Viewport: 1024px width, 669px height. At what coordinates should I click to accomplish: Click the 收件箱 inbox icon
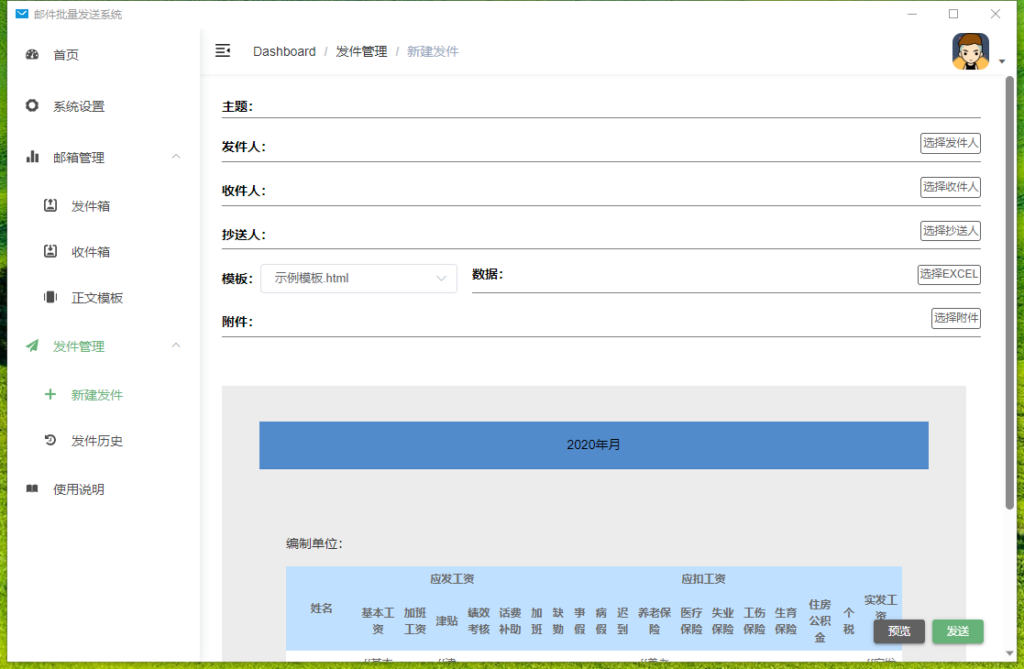point(50,251)
